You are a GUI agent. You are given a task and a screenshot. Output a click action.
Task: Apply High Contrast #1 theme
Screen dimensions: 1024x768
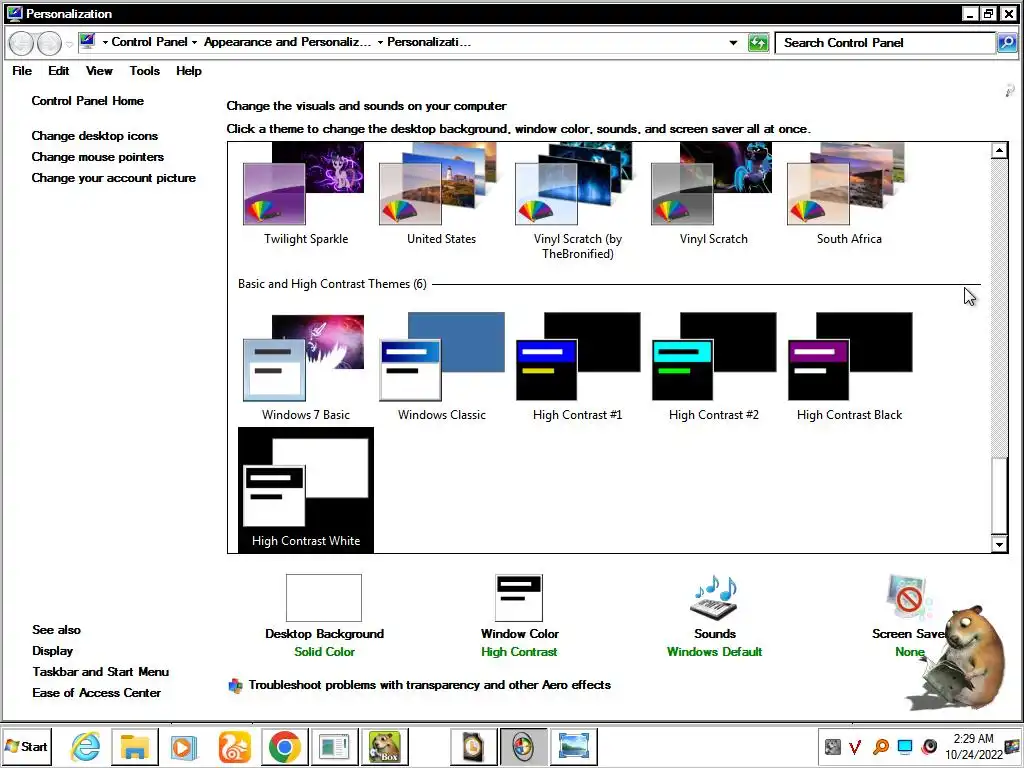[x=577, y=367]
